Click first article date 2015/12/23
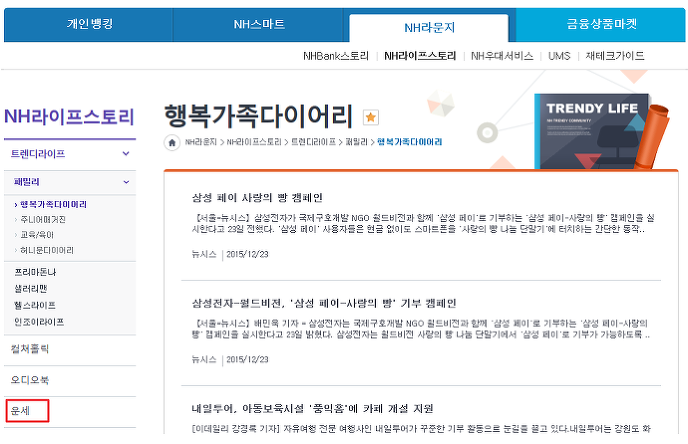The image size is (688, 444). 247,254
